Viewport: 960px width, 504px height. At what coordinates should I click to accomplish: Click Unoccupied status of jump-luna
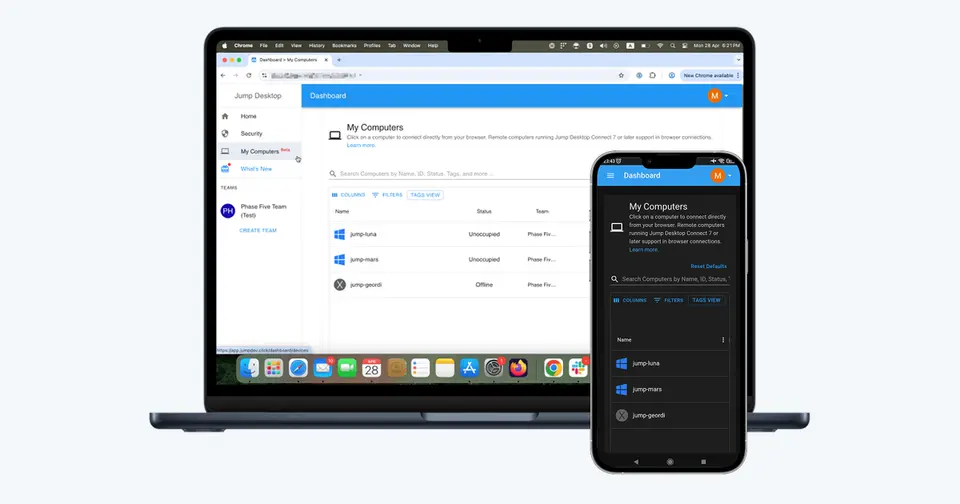[484, 234]
